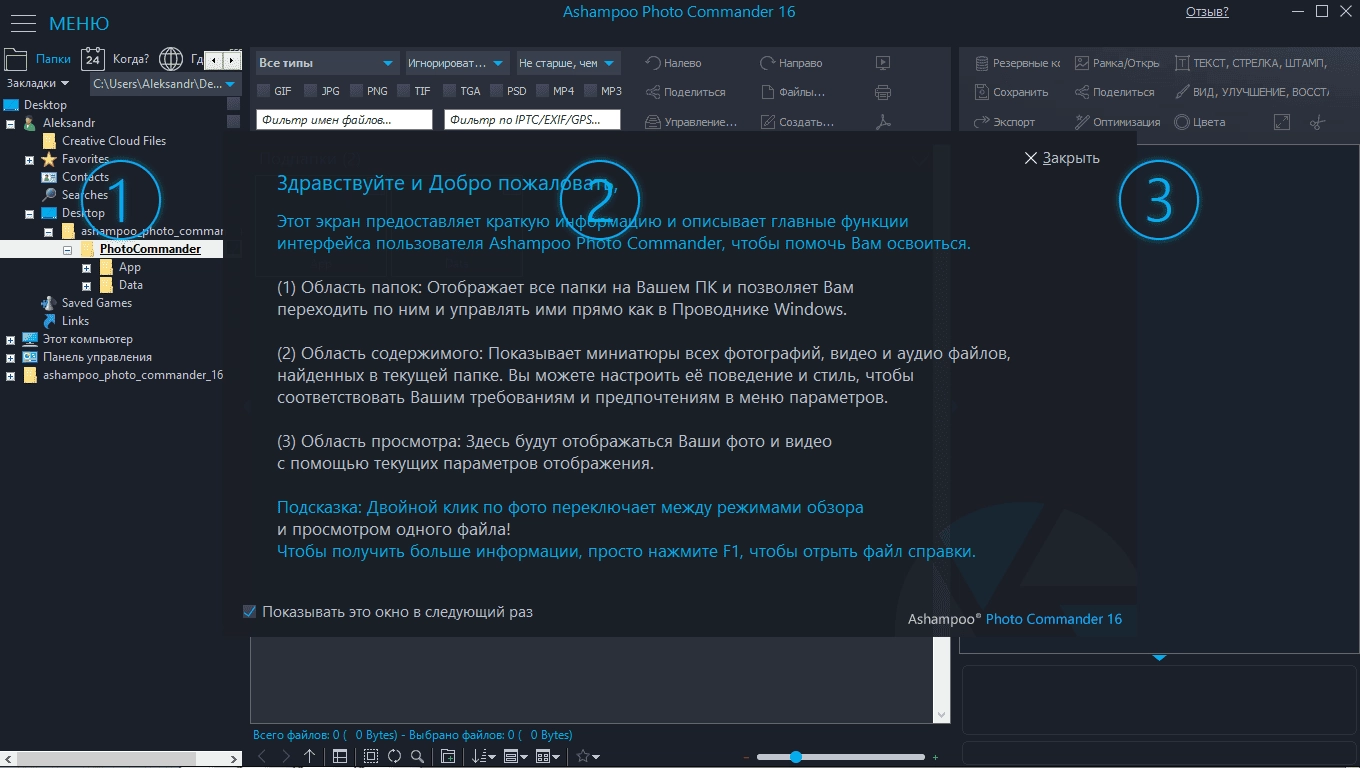This screenshot has height=768, width=1360.
Task: Open the Папки folders tab
Action: click(x=38, y=59)
